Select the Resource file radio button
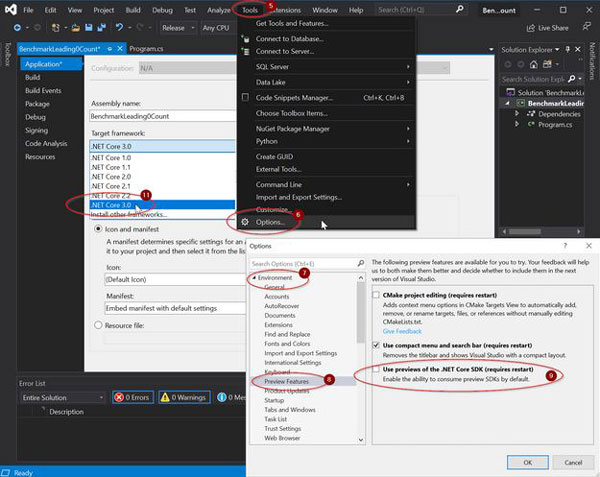Image resolution: width=600 pixels, height=477 pixels. pyautogui.click(x=97, y=326)
